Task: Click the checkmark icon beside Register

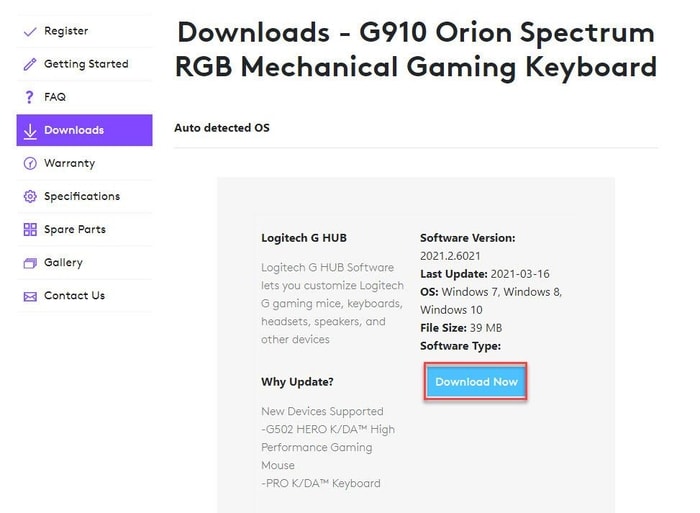Action: 30,32
